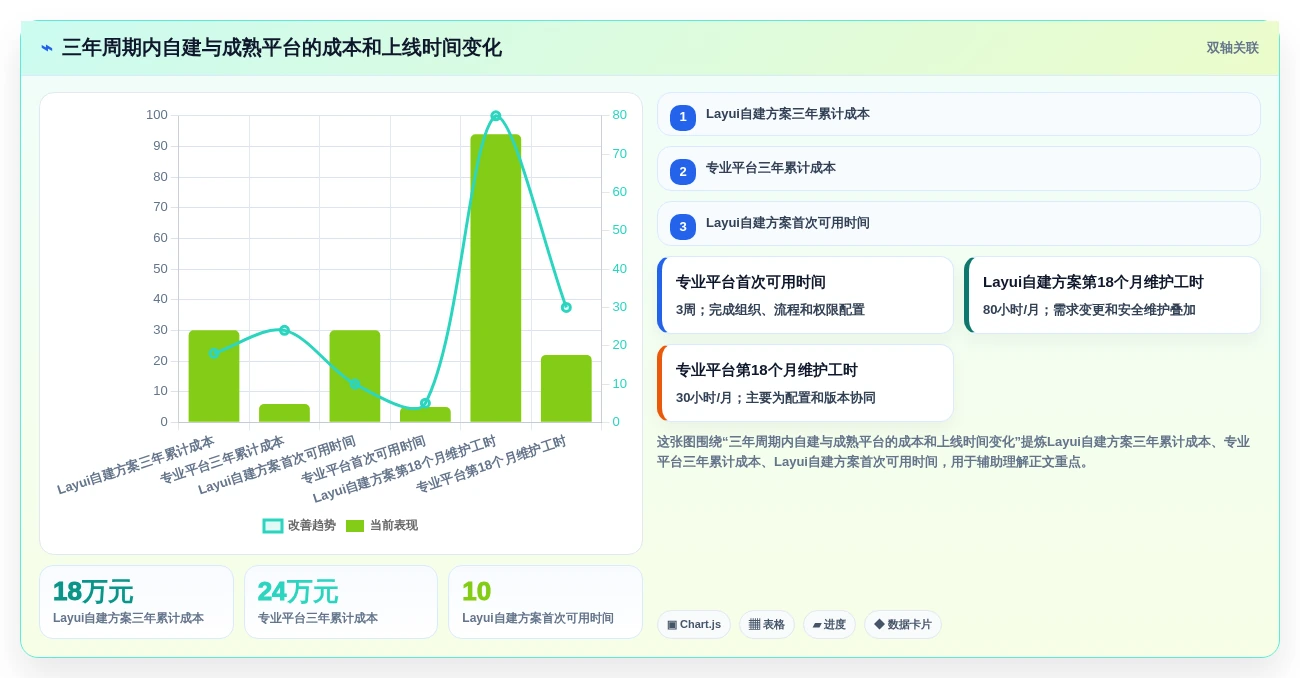Click the summary paragraph below the cards
Screen dimensions: 1300x678
pos(955,452)
